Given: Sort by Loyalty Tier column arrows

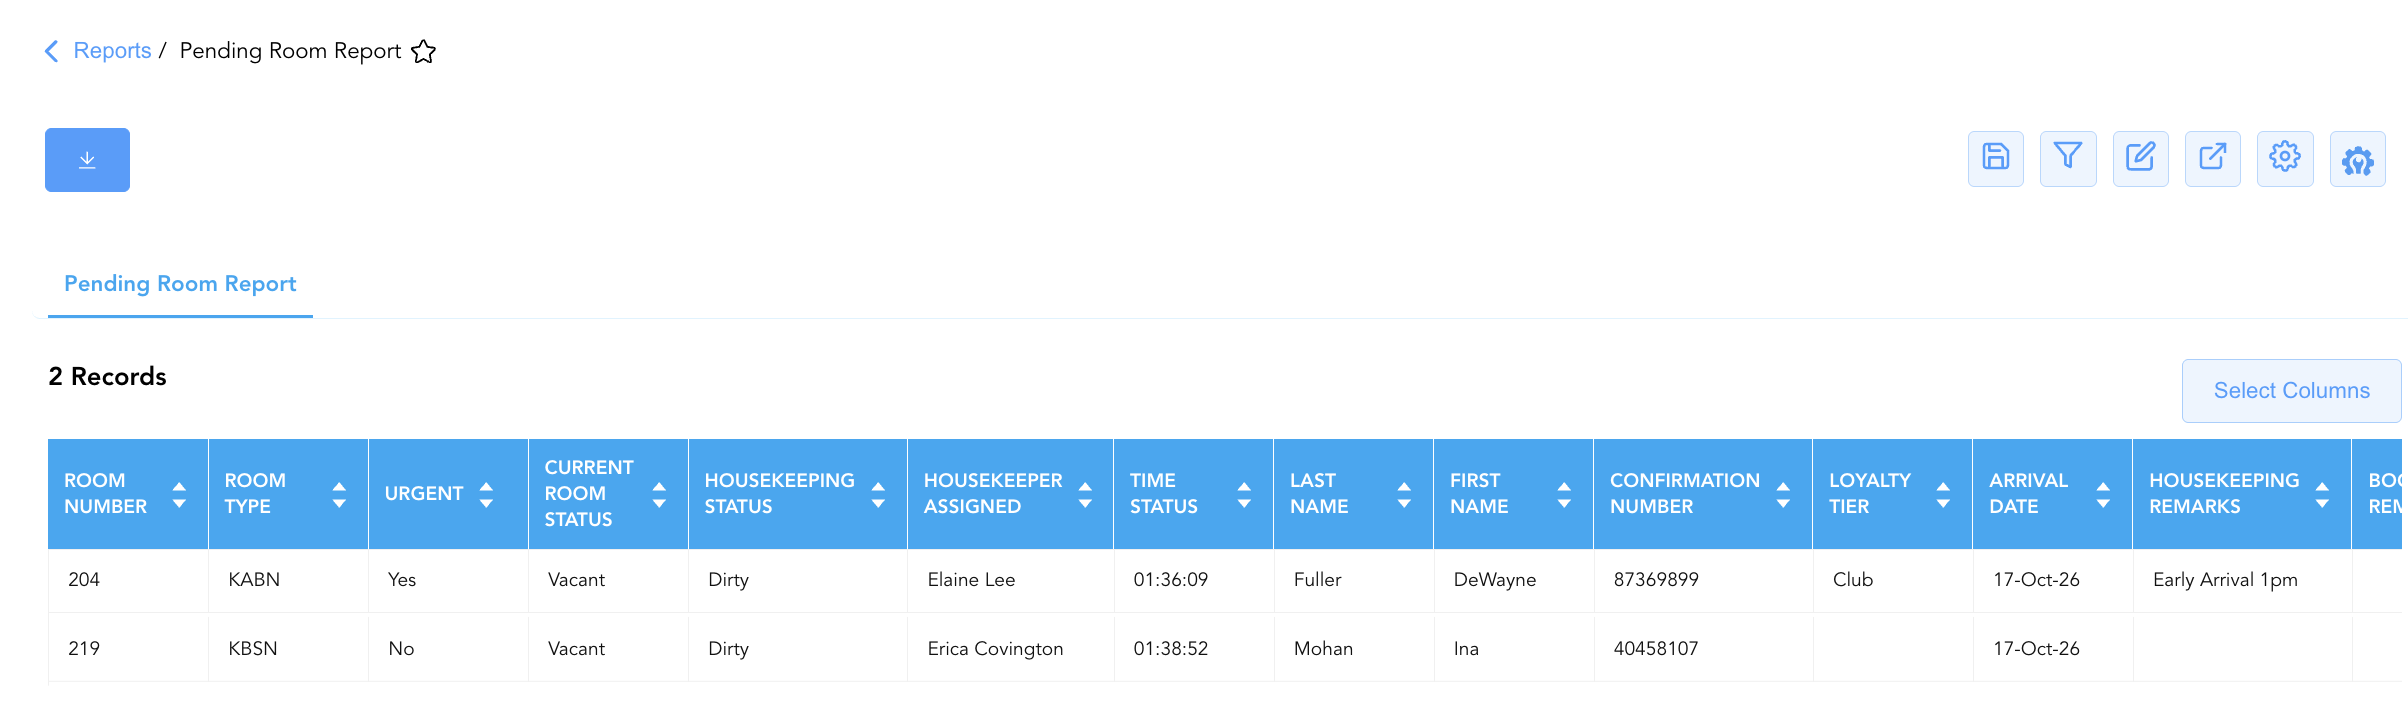Looking at the screenshot, I should coord(1943,494).
